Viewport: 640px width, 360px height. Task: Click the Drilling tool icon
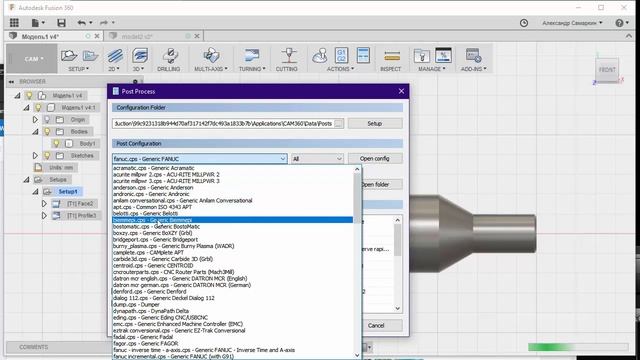[170, 56]
